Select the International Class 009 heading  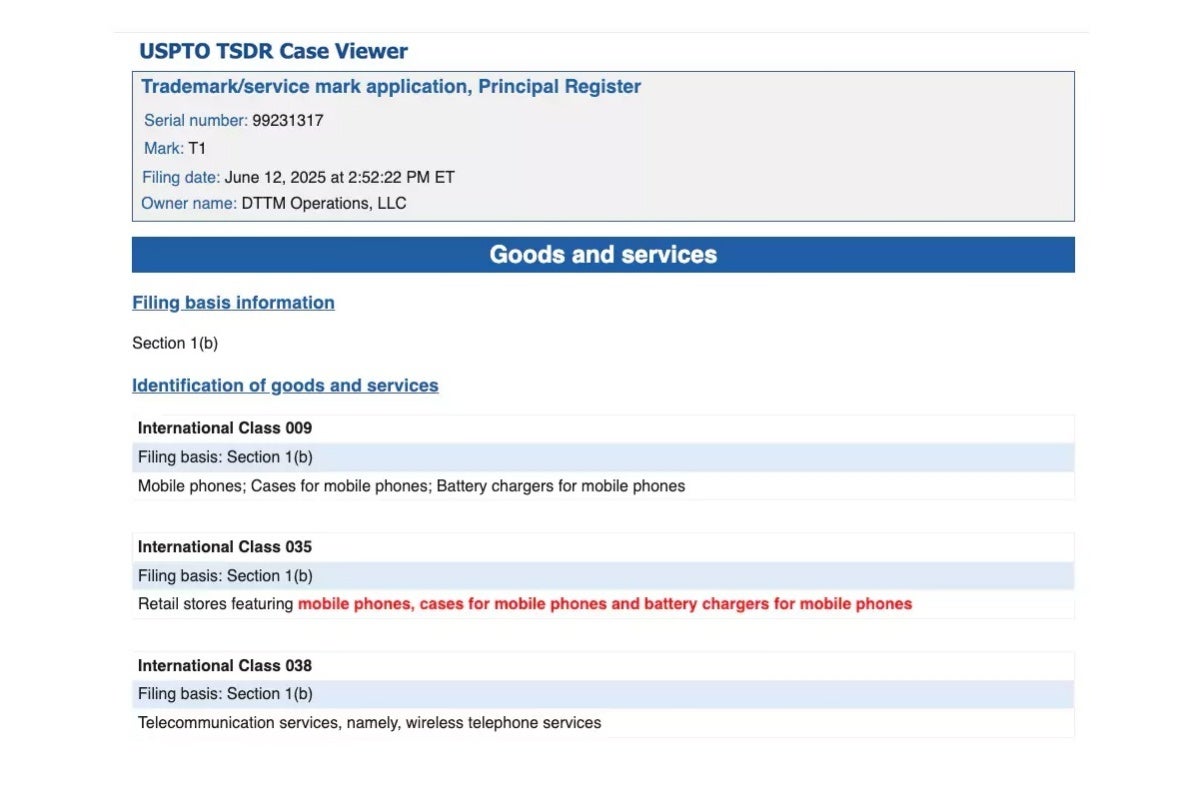coord(225,428)
